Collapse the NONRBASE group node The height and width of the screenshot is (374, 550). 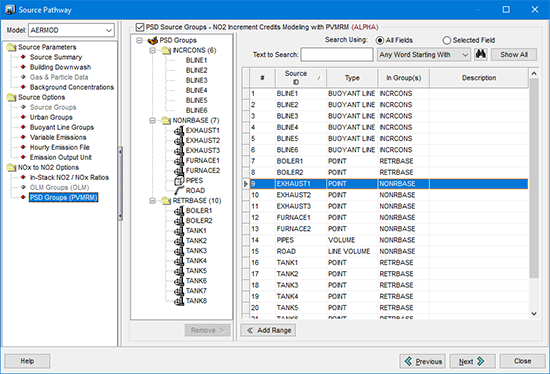pyautogui.click(x=153, y=121)
